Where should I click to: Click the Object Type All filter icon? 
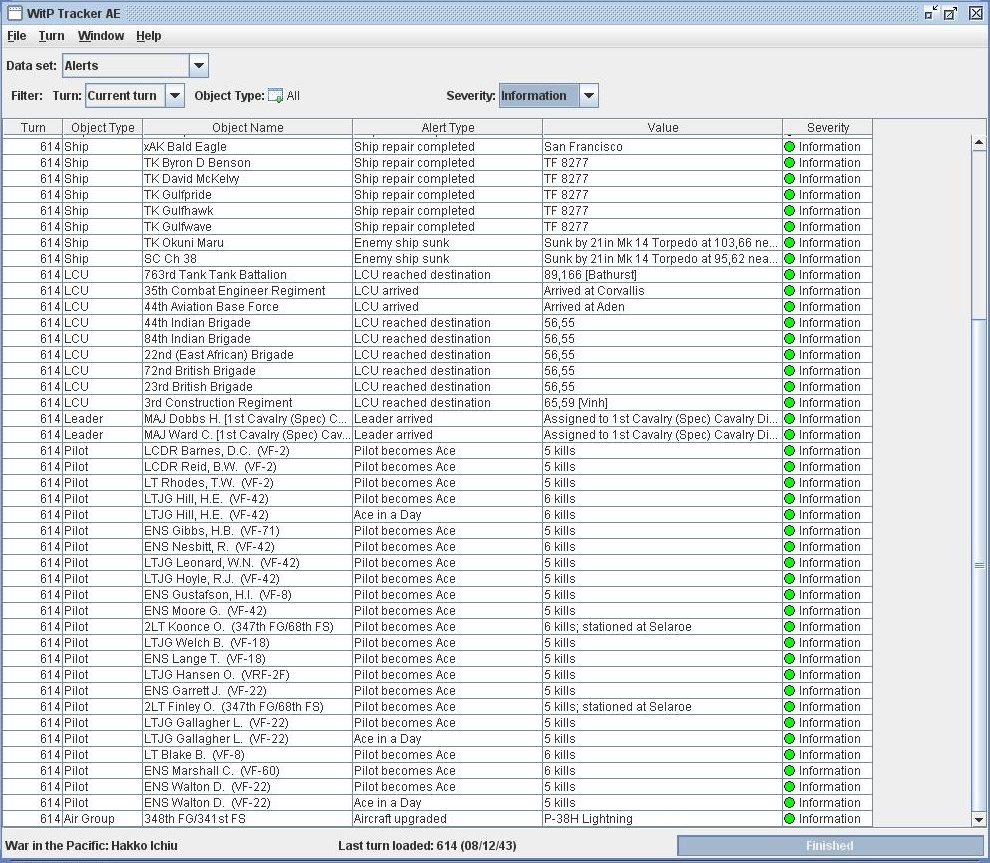pyautogui.click(x=275, y=96)
